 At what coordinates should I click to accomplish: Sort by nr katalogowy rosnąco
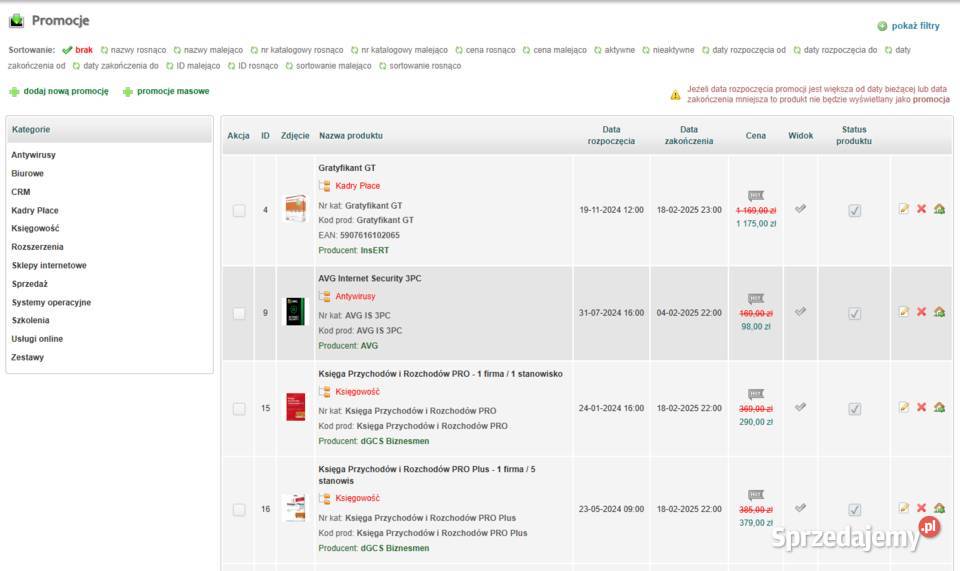click(x=302, y=50)
